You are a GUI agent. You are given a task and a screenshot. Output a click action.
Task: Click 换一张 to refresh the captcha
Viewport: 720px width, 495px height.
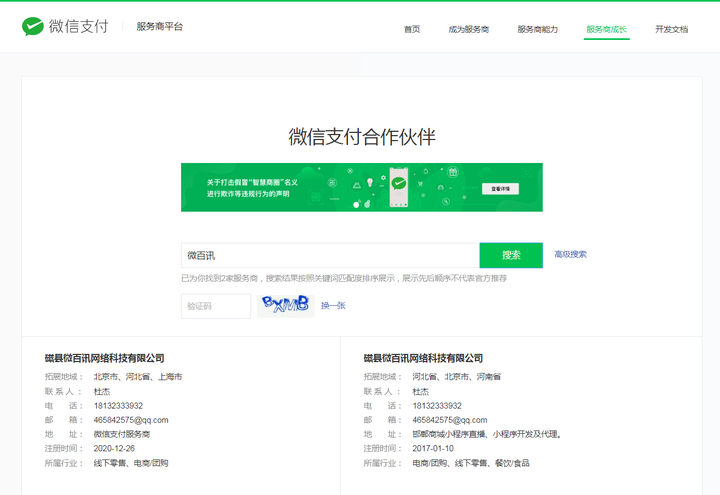coord(333,306)
